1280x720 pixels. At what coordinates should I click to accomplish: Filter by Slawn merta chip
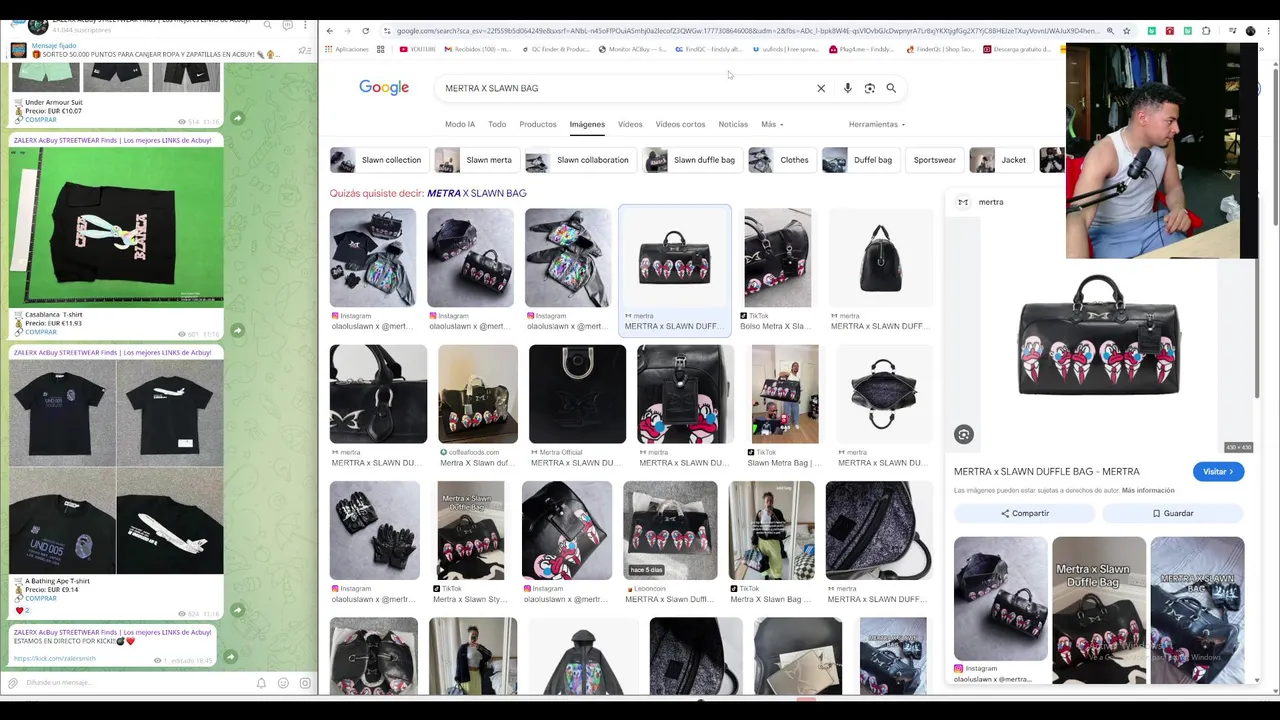pyautogui.click(x=476, y=160)
